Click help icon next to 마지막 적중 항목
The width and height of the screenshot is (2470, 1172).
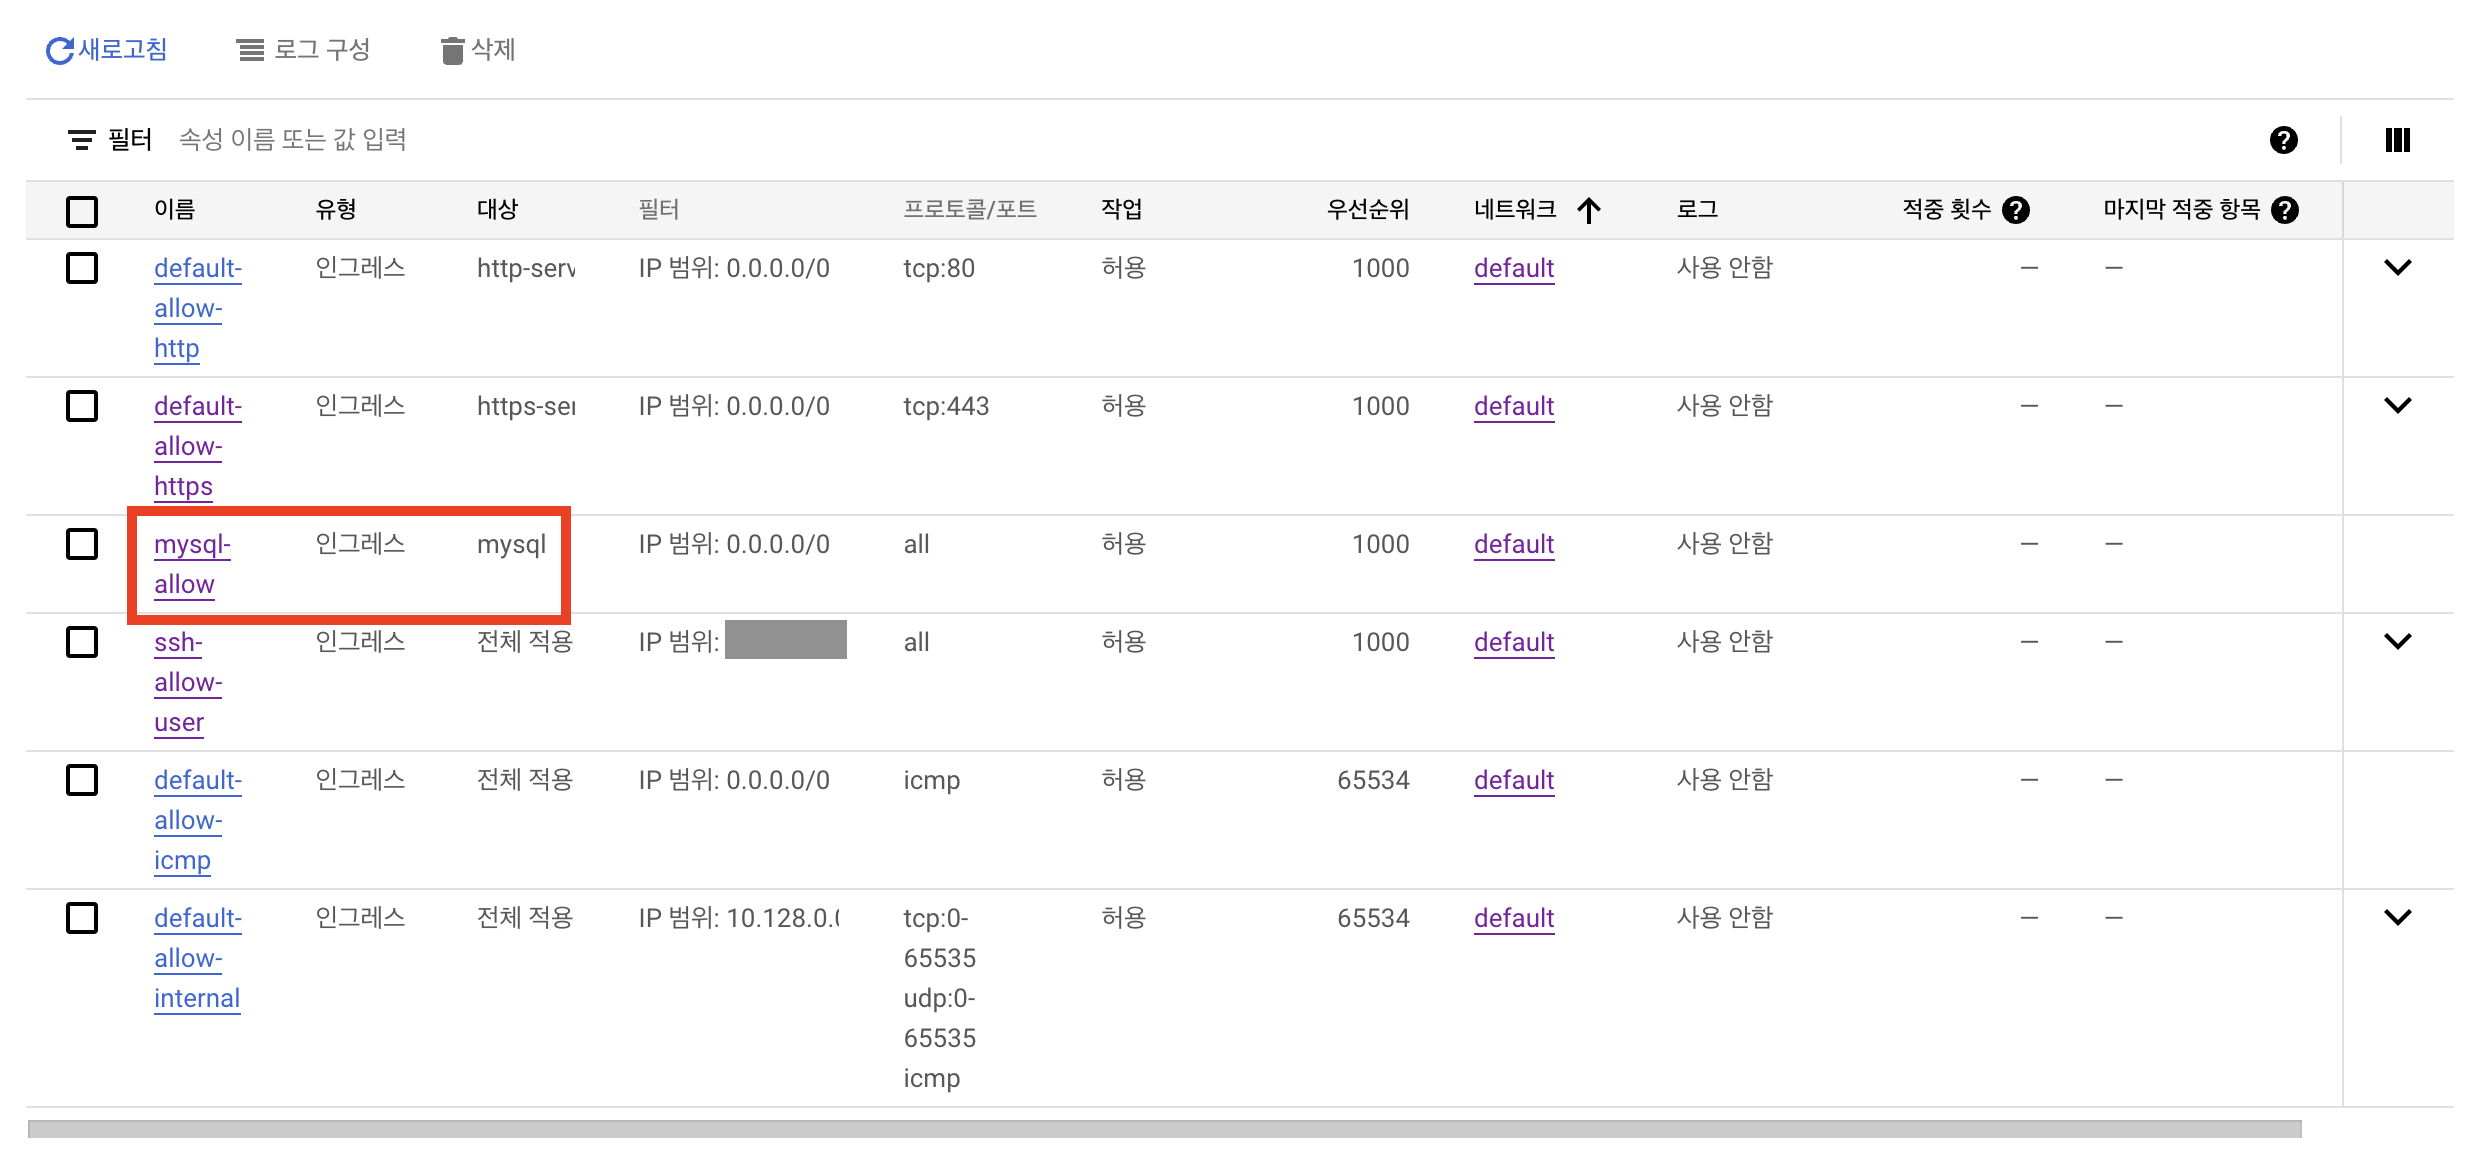click(2285, 210)
